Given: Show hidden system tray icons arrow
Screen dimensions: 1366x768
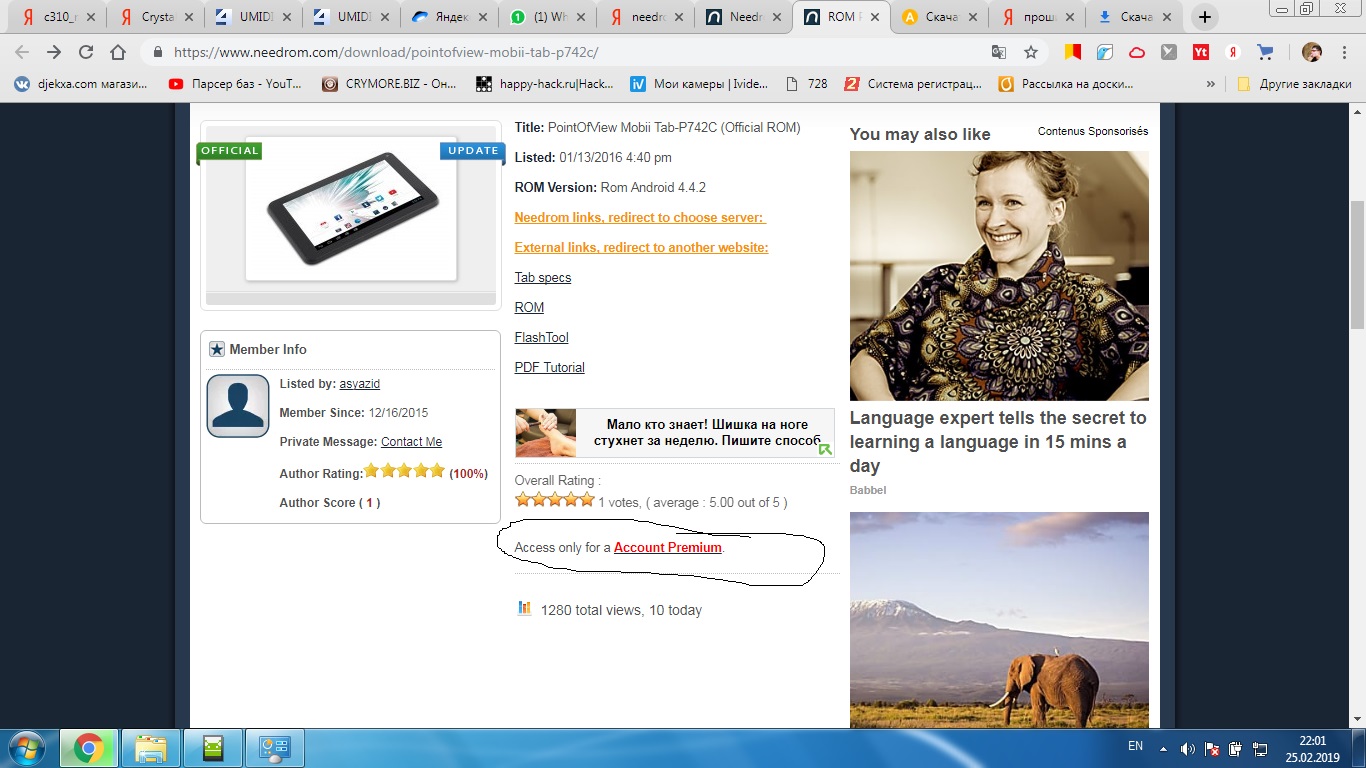Looking at the screenshot, I should pyautogui.click(x=1163, y=748).
